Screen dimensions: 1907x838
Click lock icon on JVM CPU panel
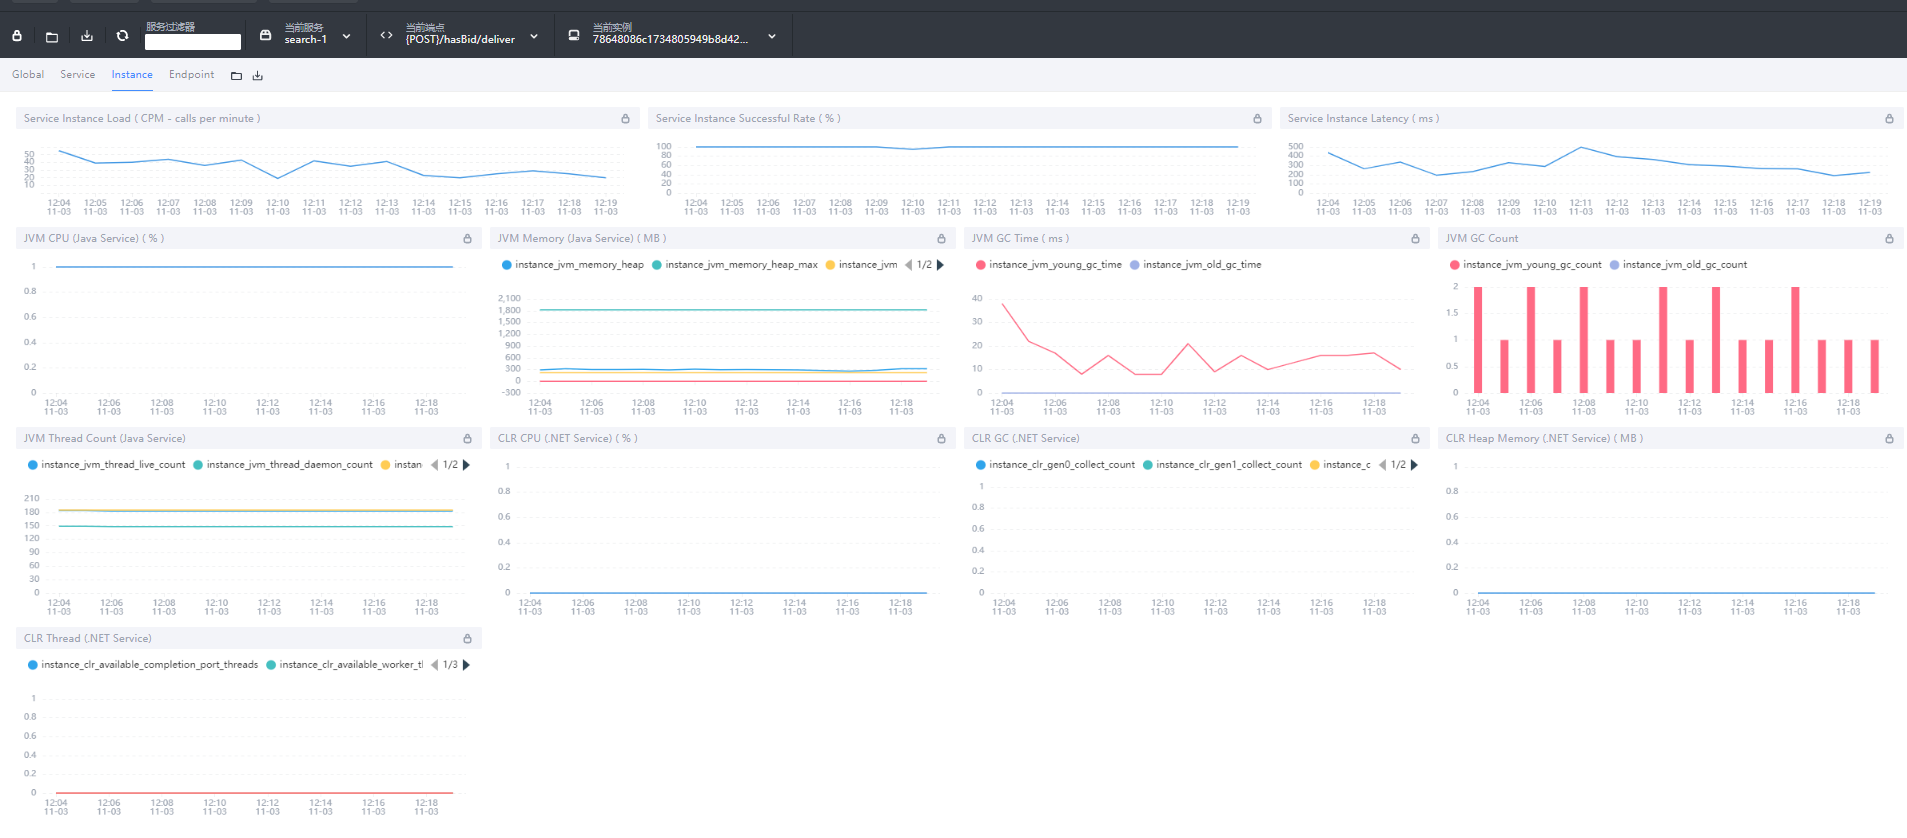[x=467, y=239]
